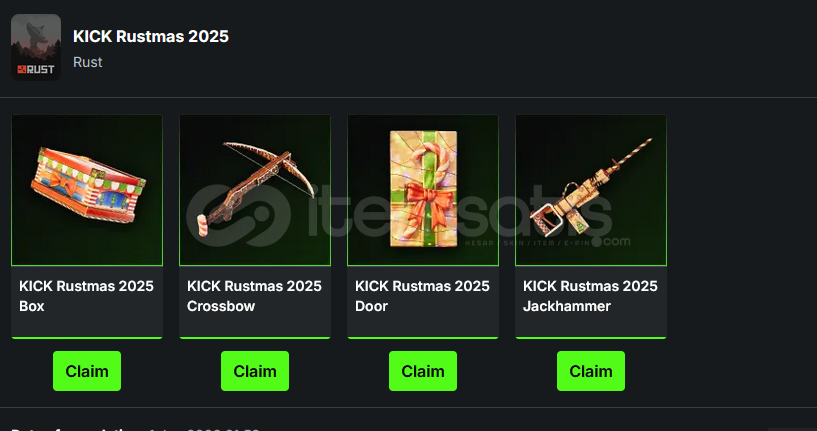This screenshot has height=431, width=817.
Task: Click the Rust game name under title
Action: pyautogui.click(x=88, y=62)
